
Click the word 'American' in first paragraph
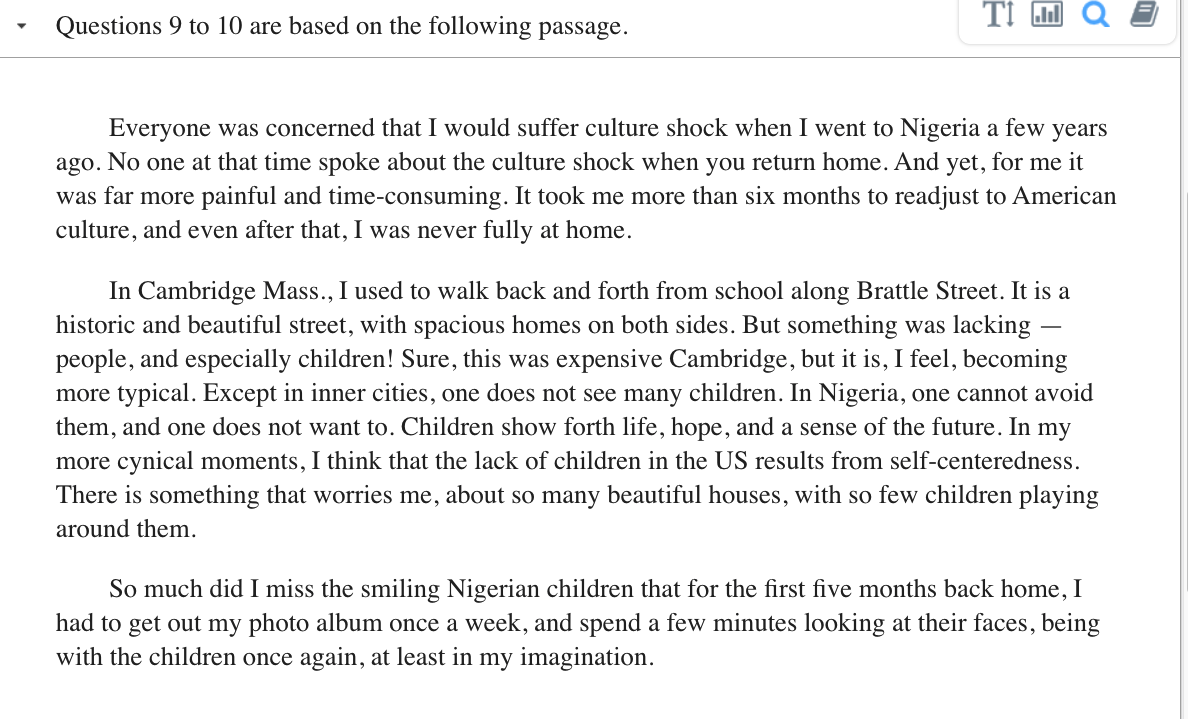(1064, 196)
